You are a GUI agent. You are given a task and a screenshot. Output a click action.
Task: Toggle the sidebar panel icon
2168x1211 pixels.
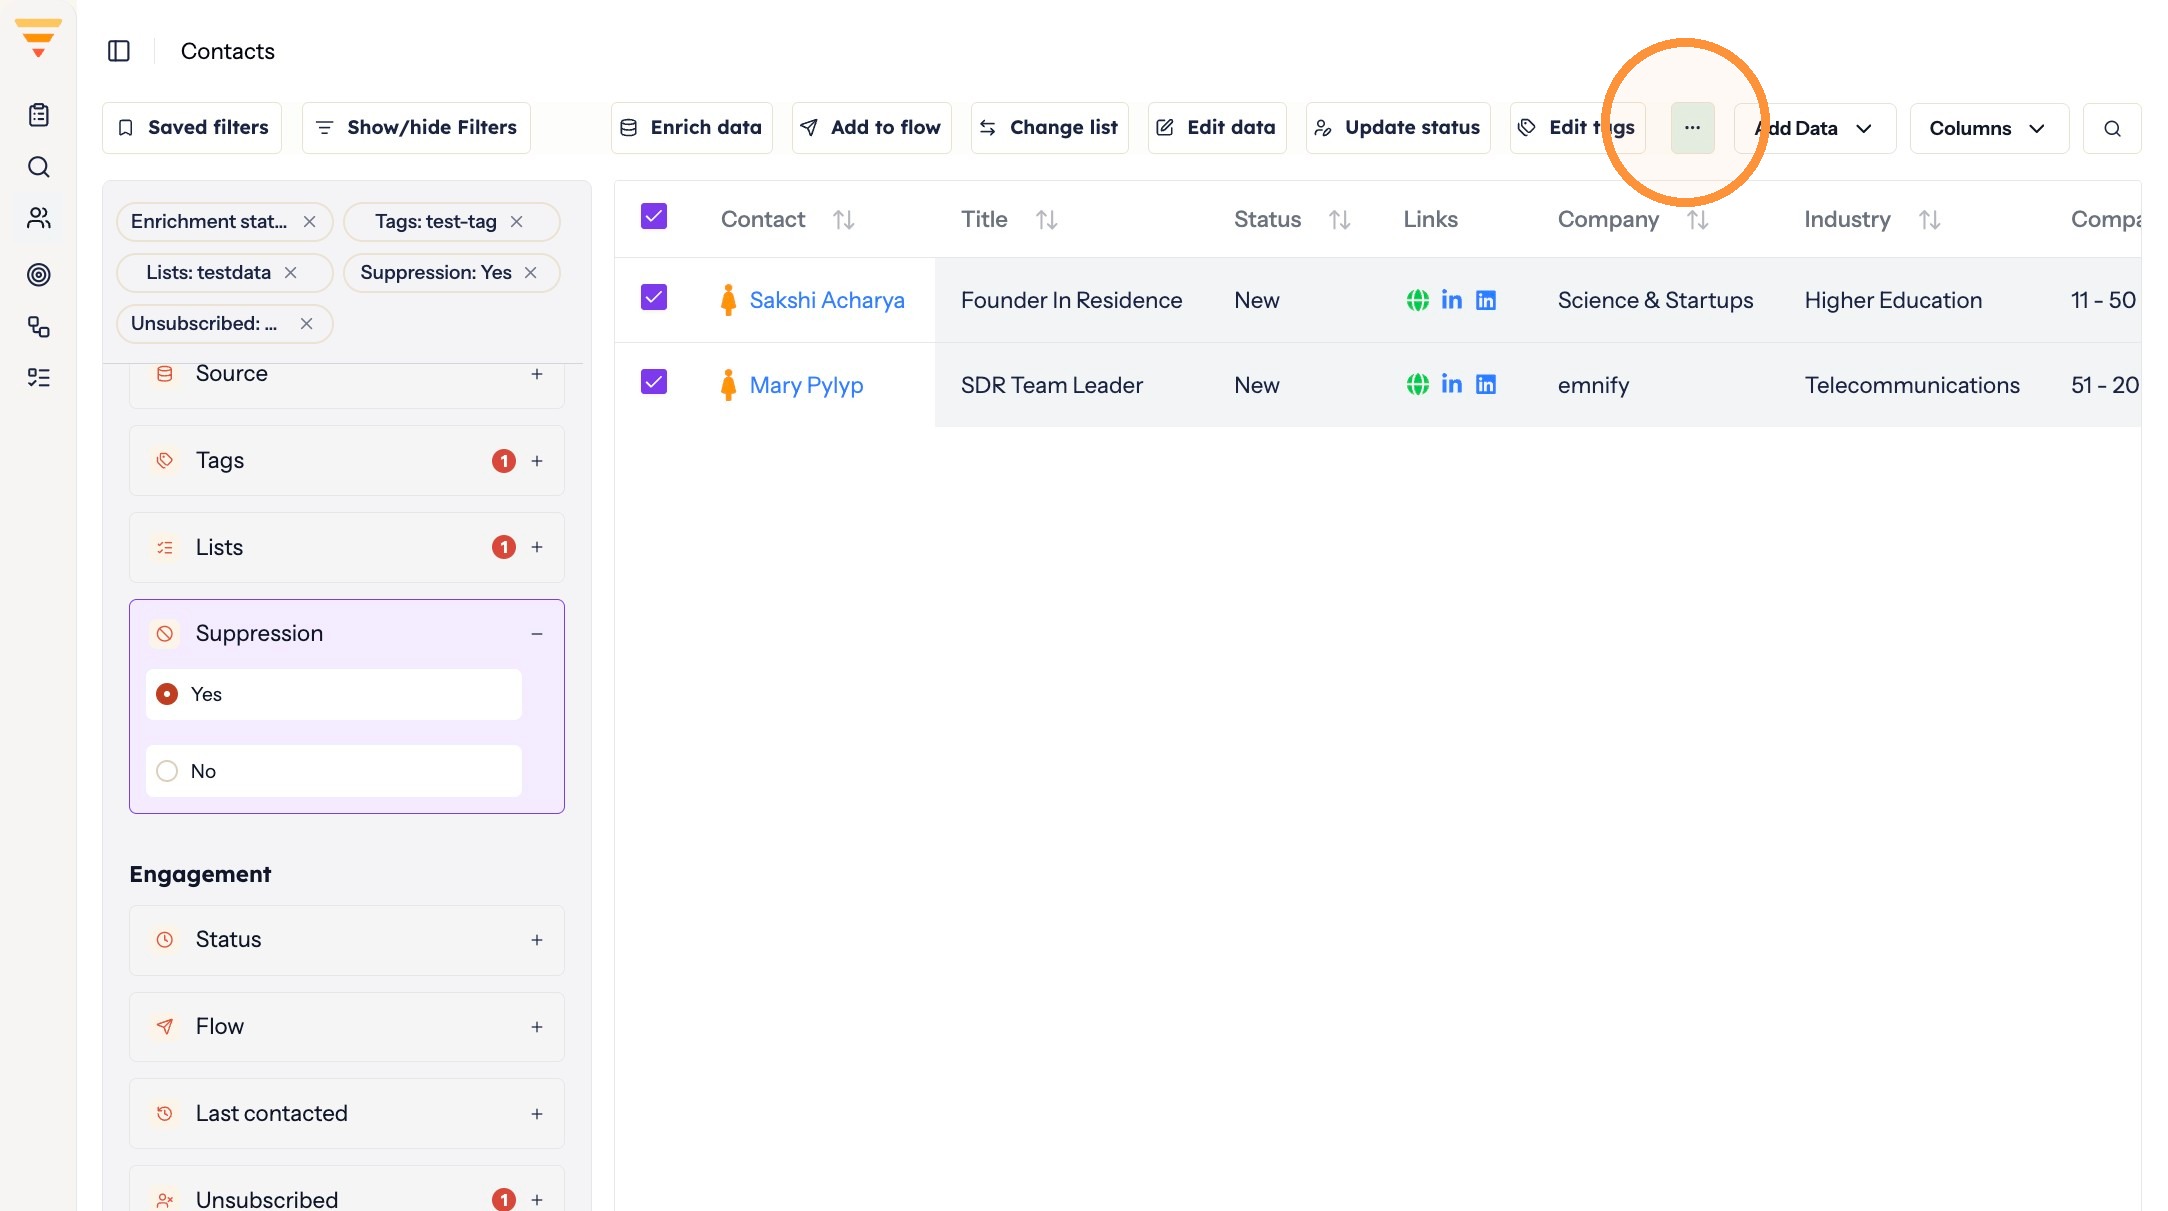(x=119, y=51)
